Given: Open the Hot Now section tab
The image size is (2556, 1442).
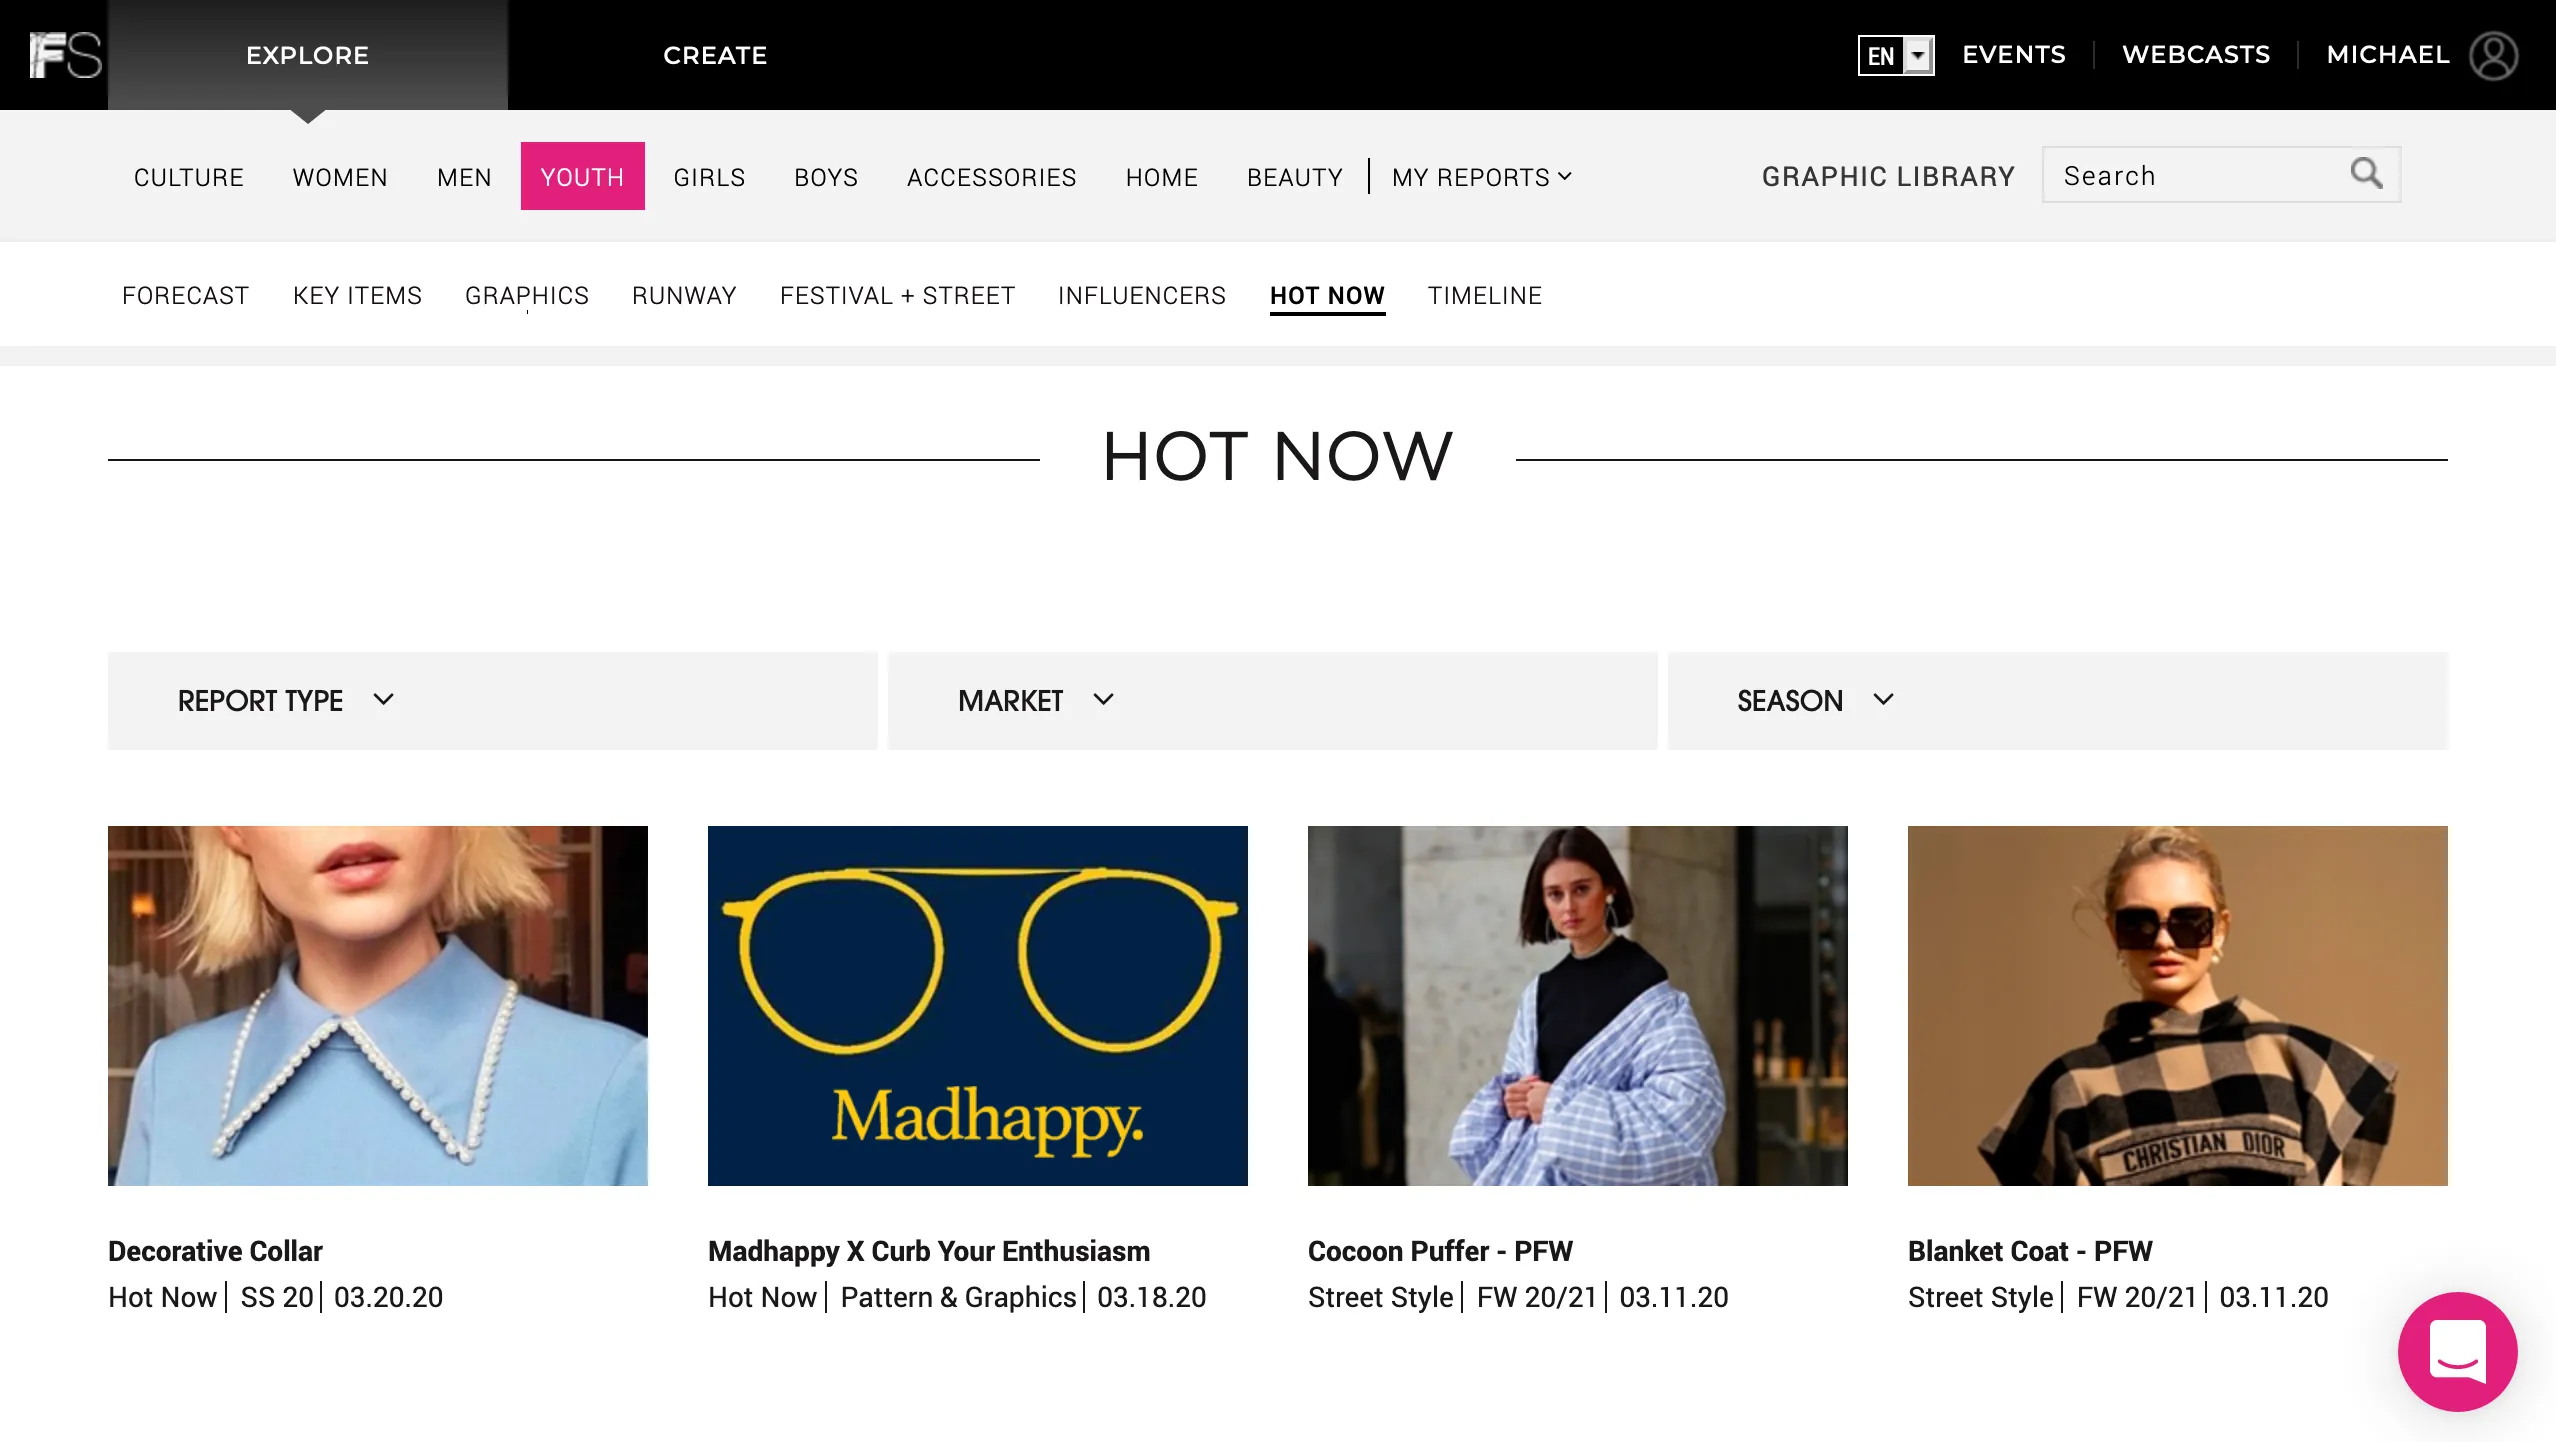Looking at the screenshot, I should point(1327,296).
